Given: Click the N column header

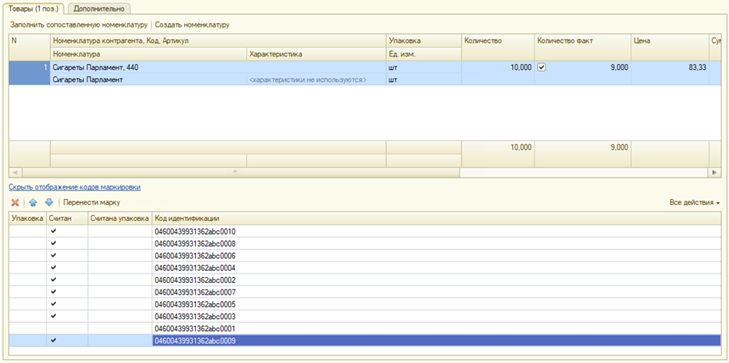Looking at the screenshot, I should tap(30, 47).
